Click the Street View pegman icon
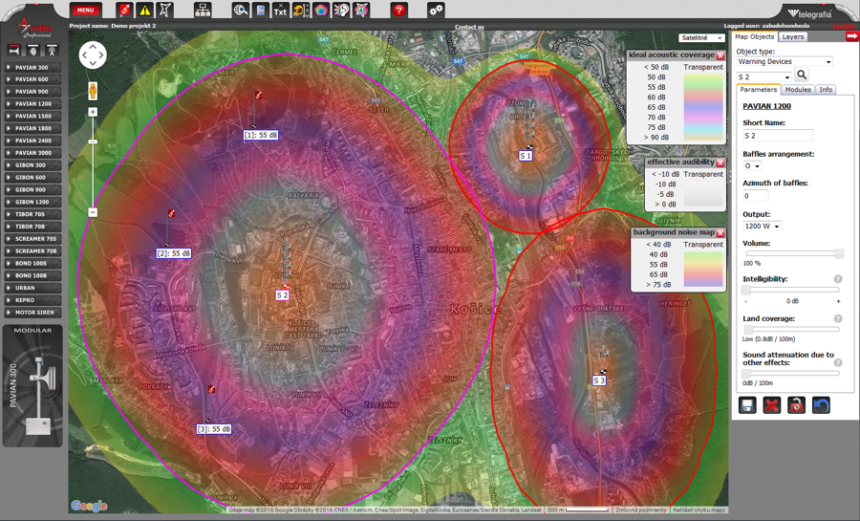 click(93, 90)
